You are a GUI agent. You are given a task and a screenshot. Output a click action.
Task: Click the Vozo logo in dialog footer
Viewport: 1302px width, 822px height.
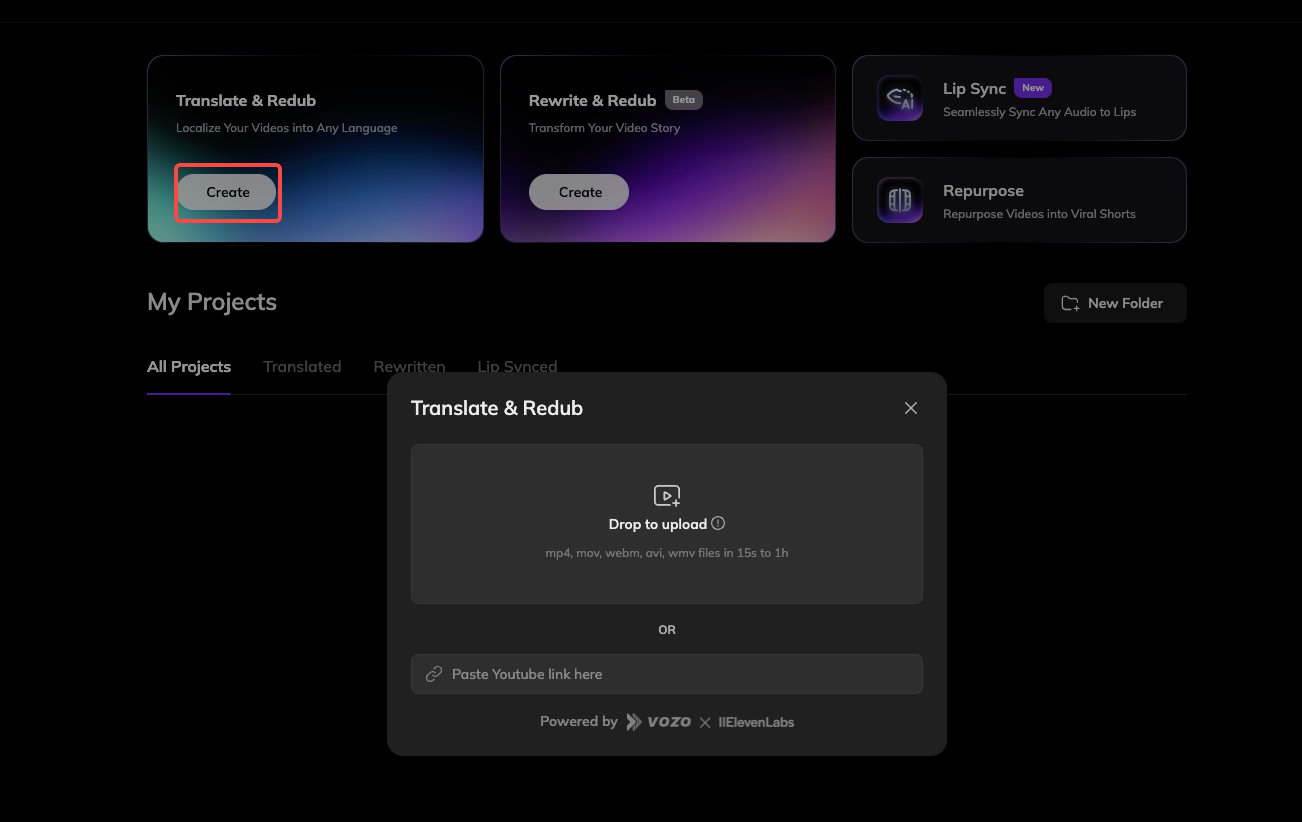tap(658, 722)
